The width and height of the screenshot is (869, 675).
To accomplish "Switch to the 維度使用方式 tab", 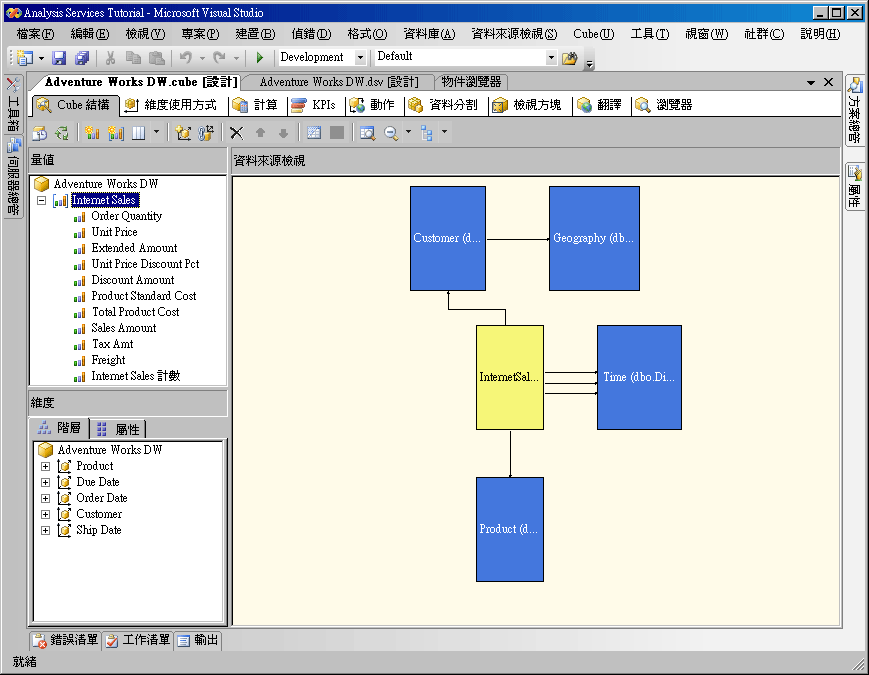I will click(171, 105).
